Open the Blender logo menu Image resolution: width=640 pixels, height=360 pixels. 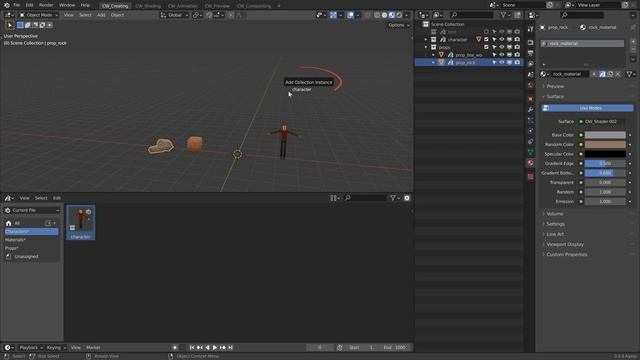(7, 5)
